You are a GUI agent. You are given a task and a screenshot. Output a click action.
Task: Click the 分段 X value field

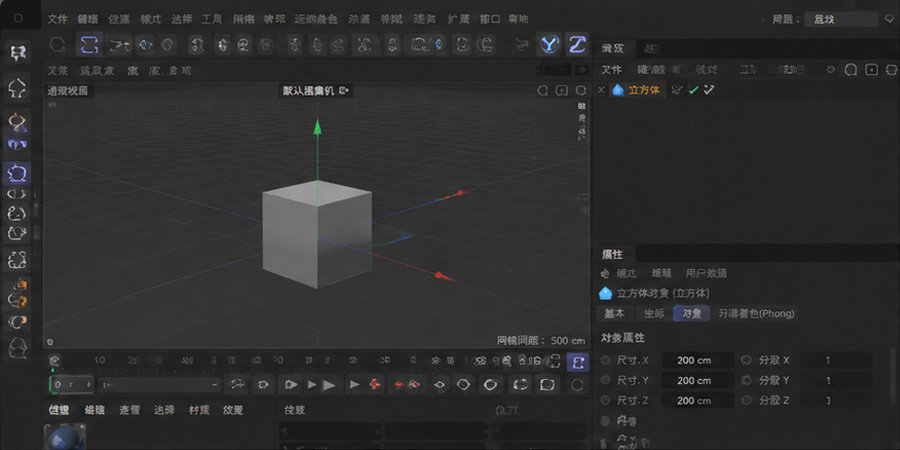pos(835,360)
